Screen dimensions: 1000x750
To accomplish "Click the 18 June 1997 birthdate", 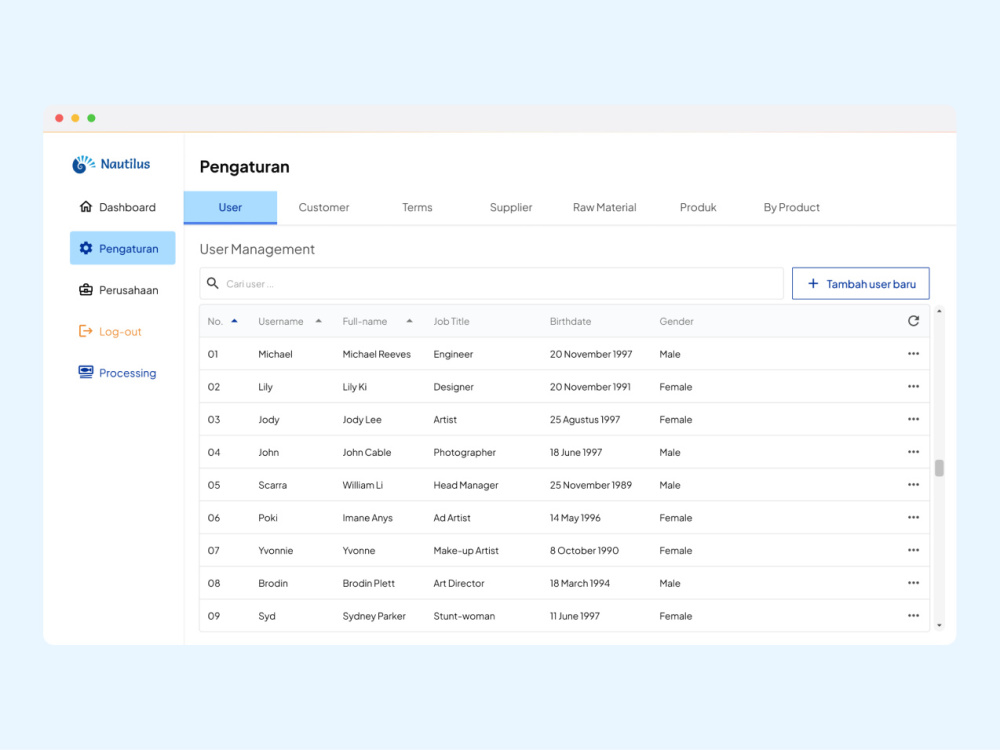I will (576, 452).
